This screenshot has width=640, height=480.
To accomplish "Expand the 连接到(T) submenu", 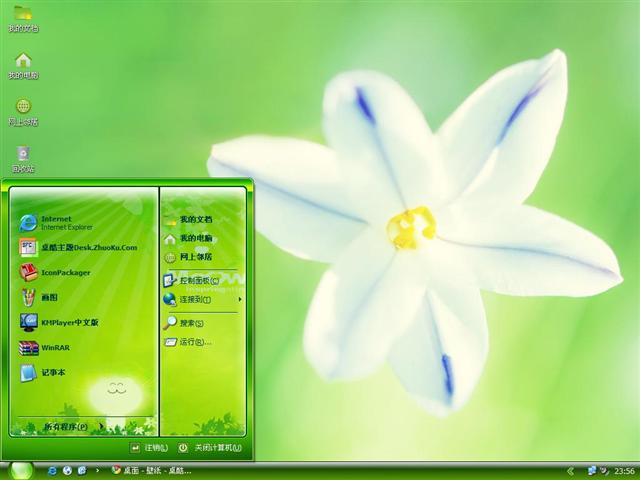I will click(x=202, y=300).
